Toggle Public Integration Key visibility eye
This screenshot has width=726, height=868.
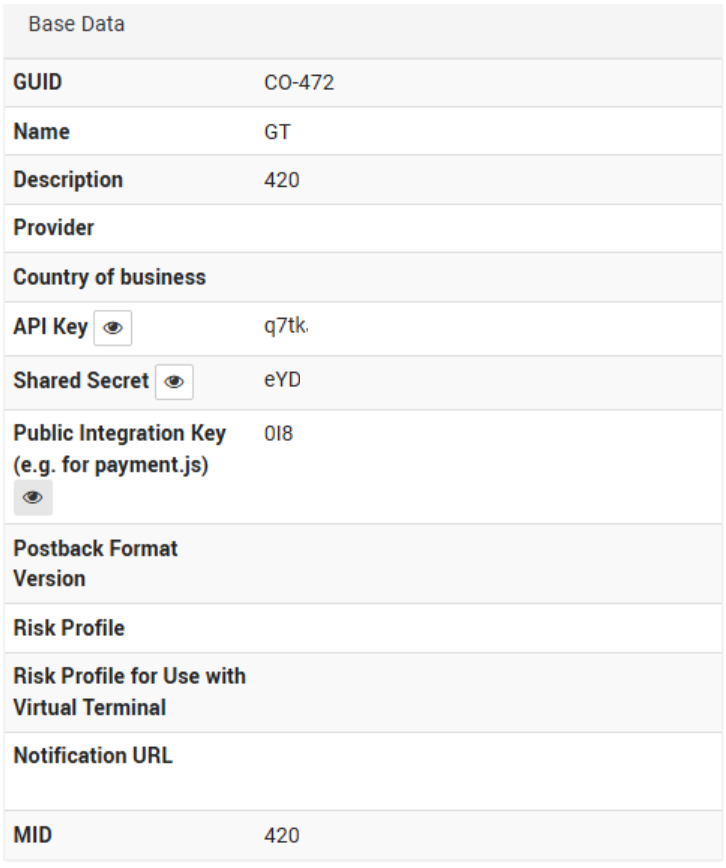pyautogui.click(x=33, y=497)
